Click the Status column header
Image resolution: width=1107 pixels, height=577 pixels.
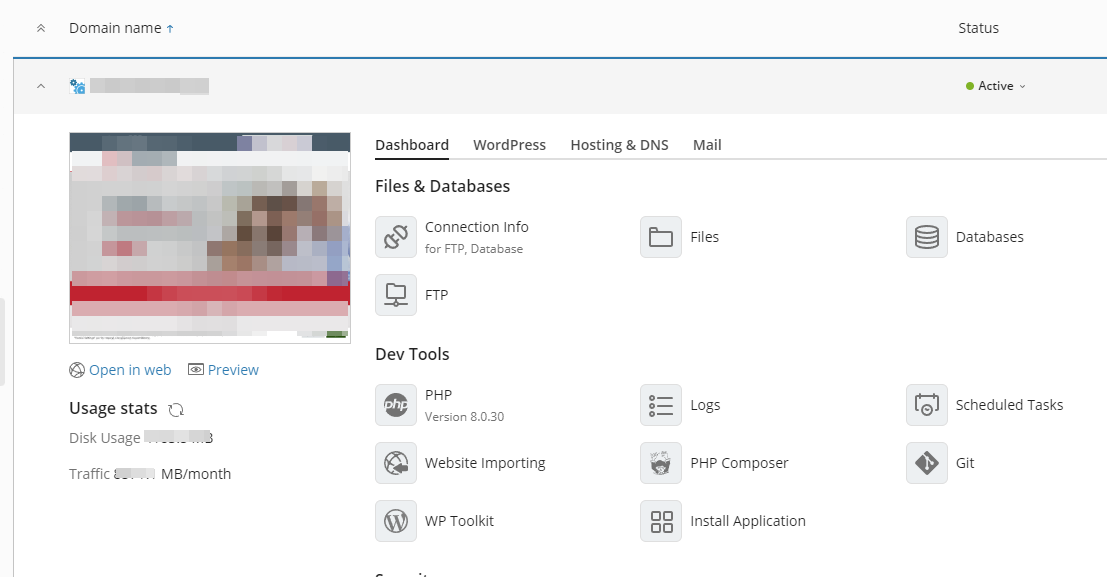(979, 28)
